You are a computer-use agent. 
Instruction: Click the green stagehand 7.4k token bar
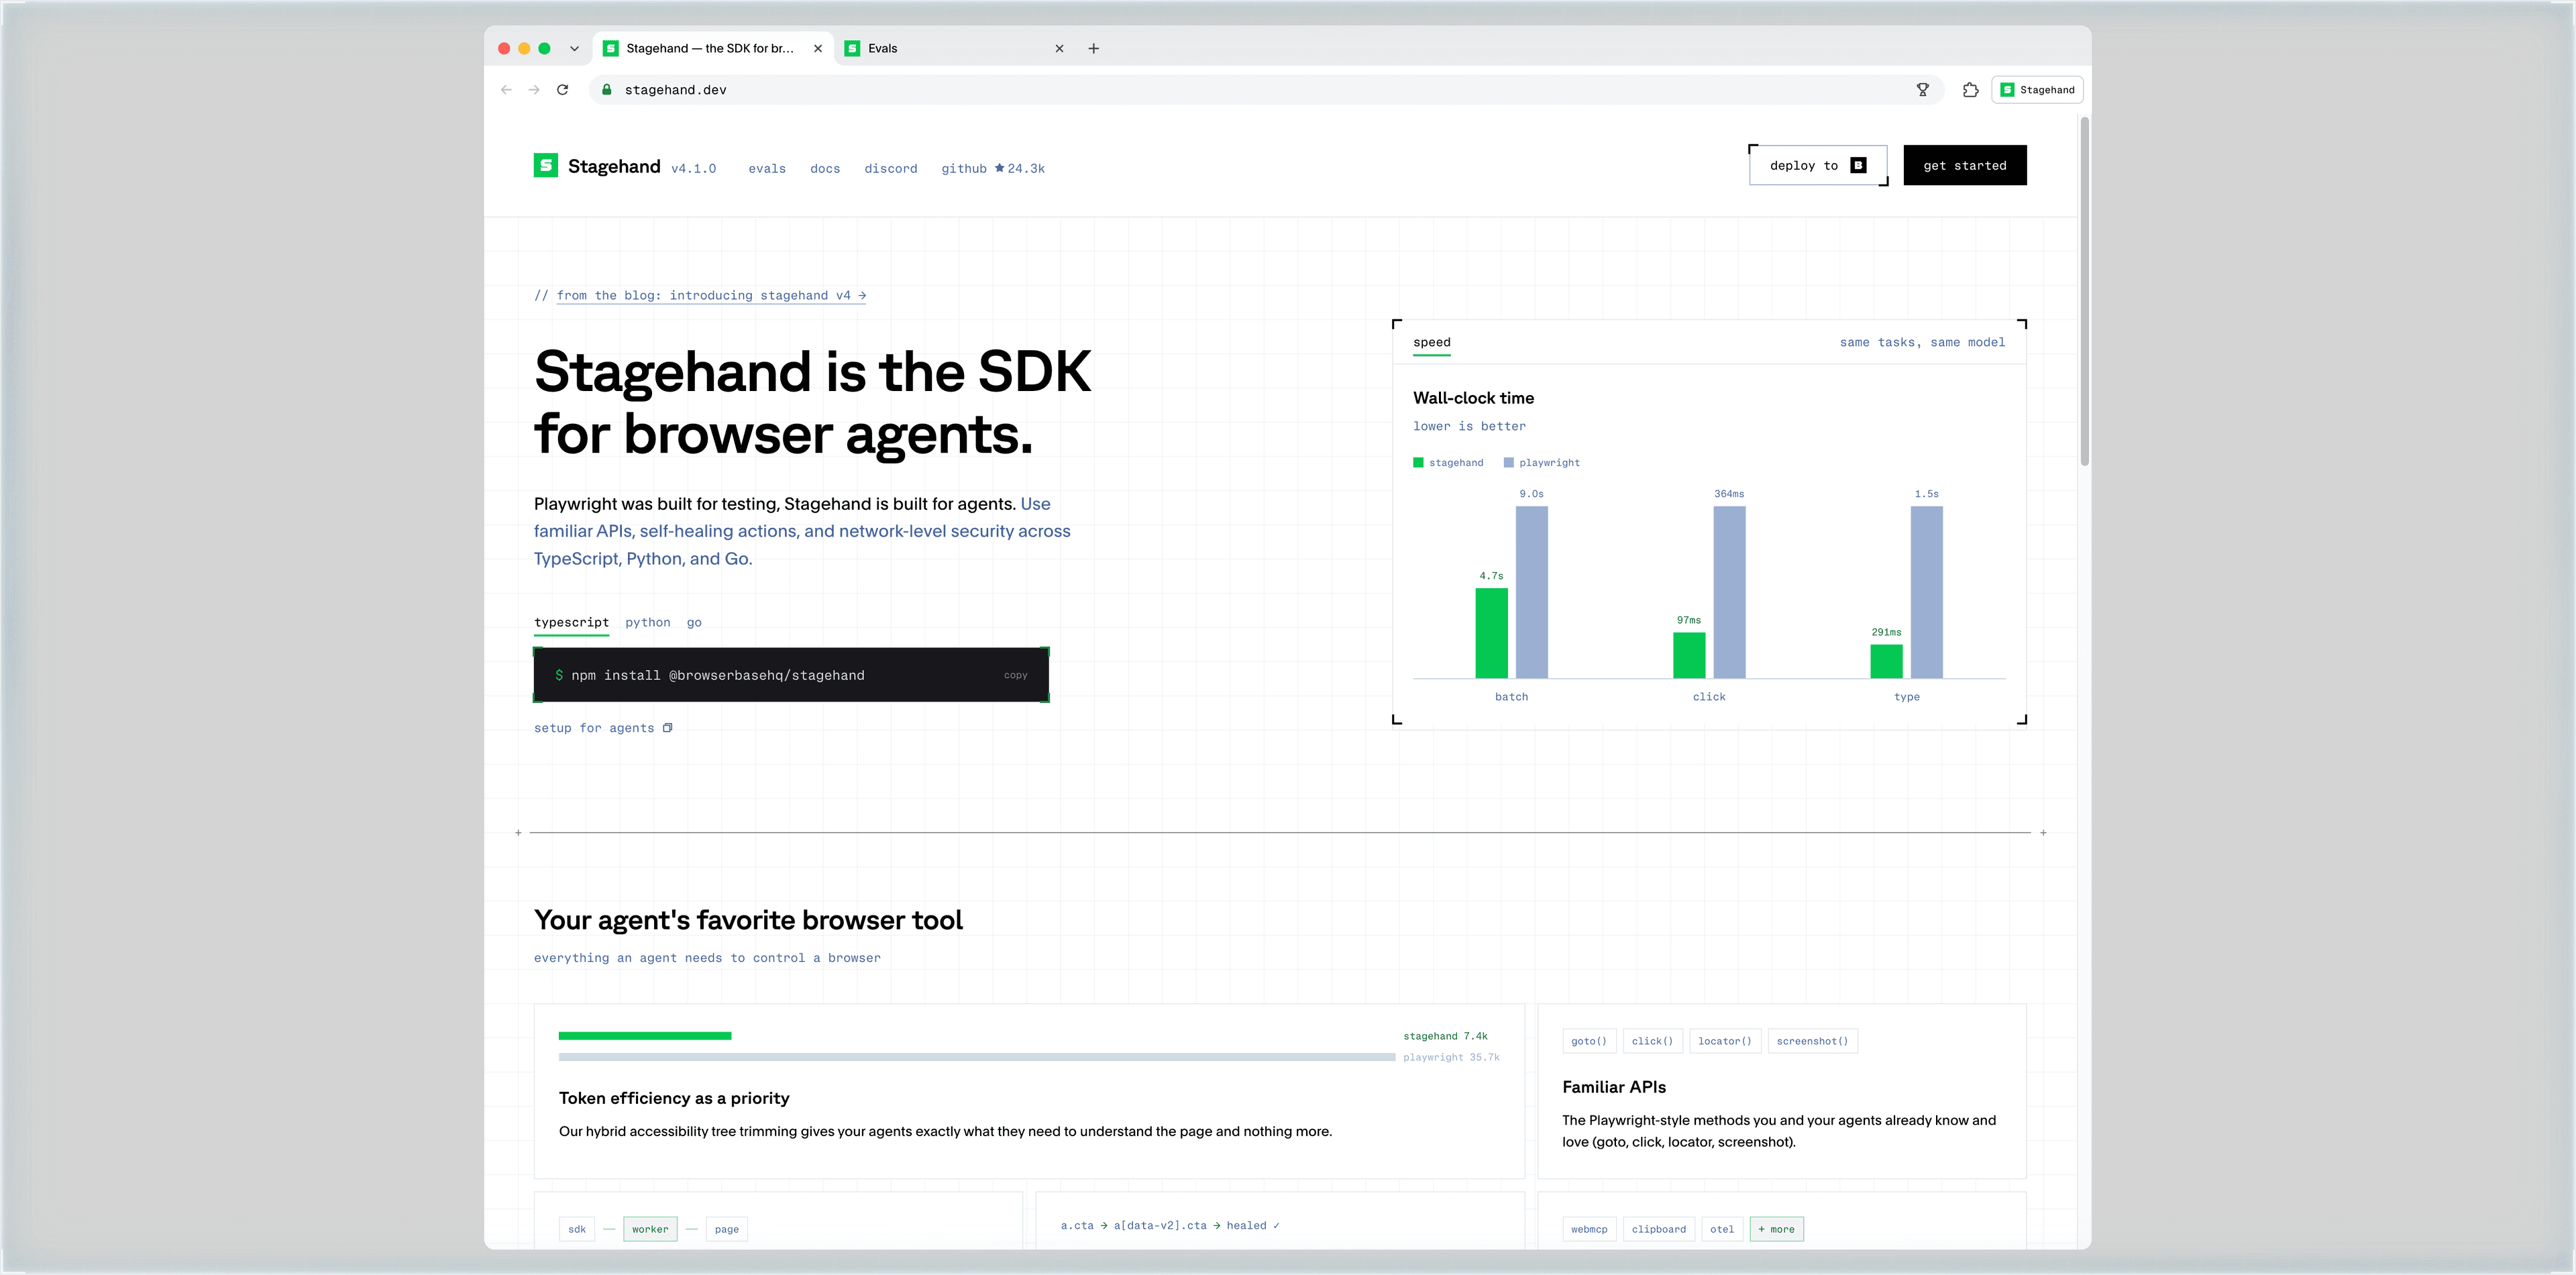(645, 1036)
